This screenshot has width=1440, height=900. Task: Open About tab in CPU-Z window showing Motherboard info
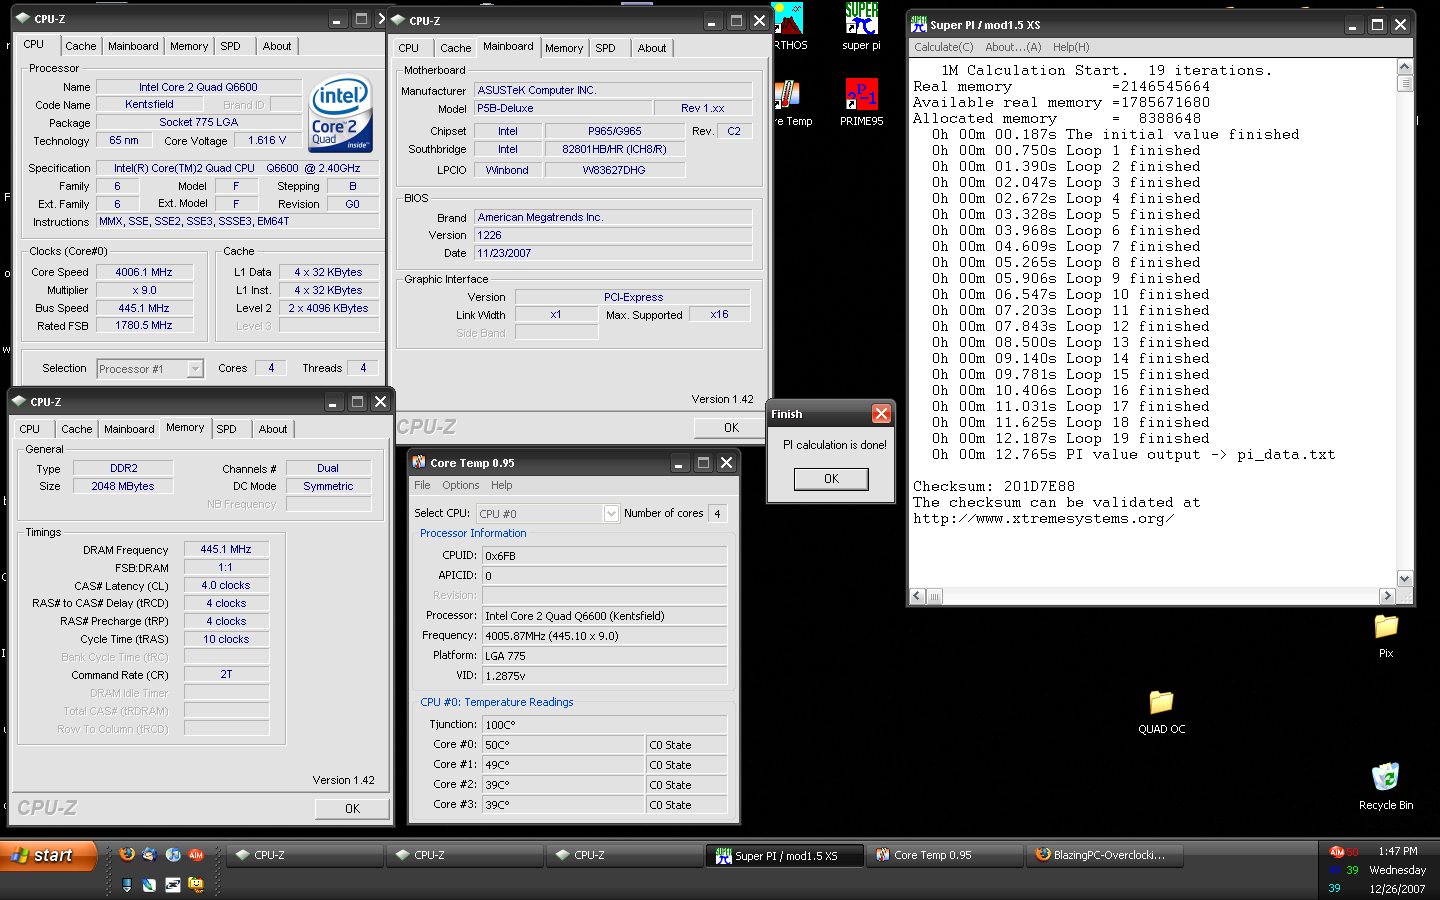pyautogui.click(x=652, y=48)
